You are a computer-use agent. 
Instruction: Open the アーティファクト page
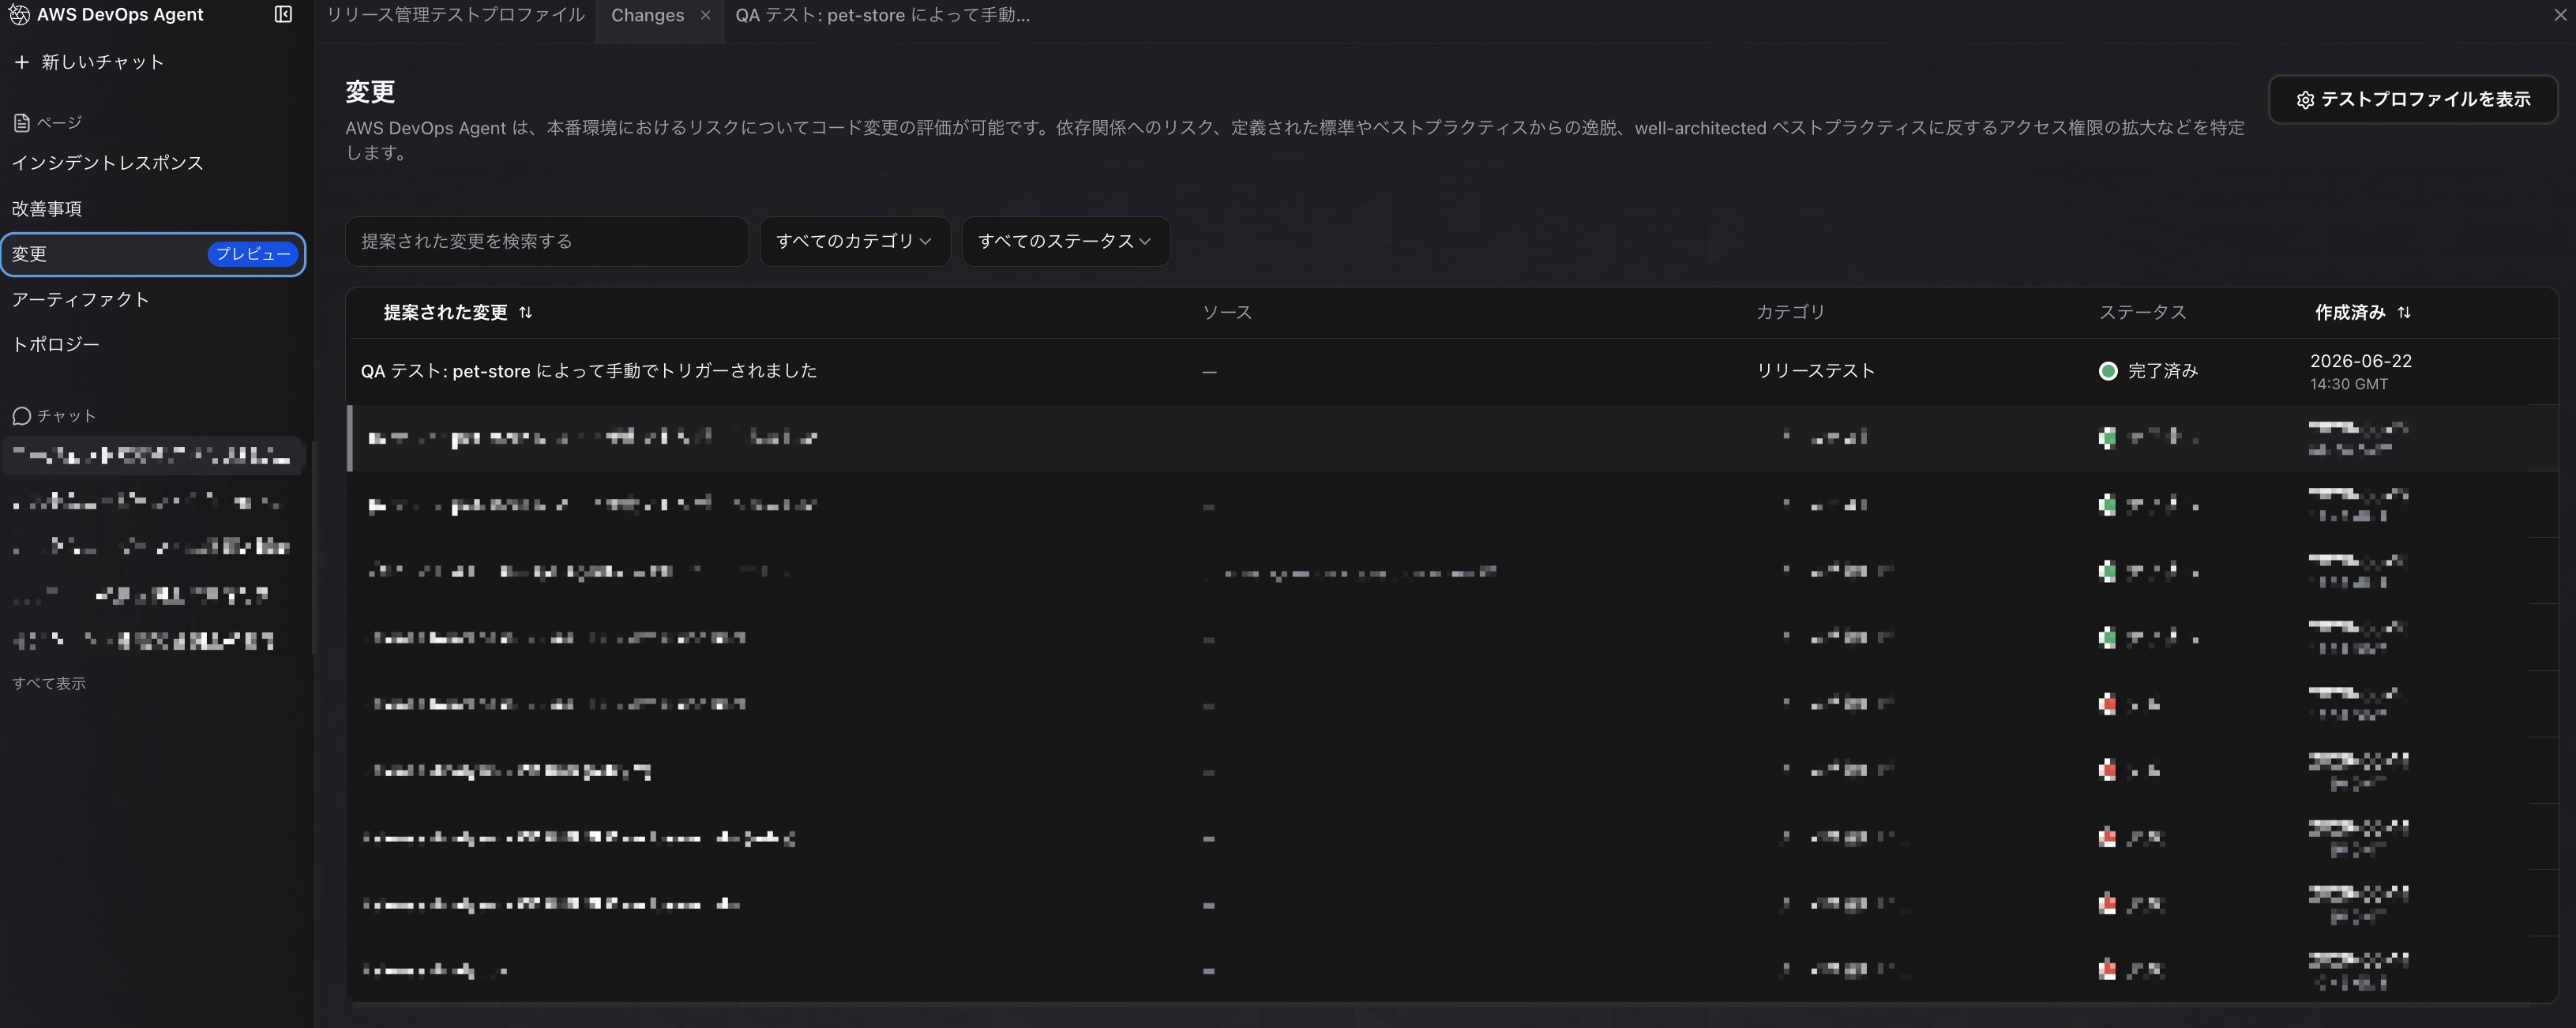click(x=80, y=300)
